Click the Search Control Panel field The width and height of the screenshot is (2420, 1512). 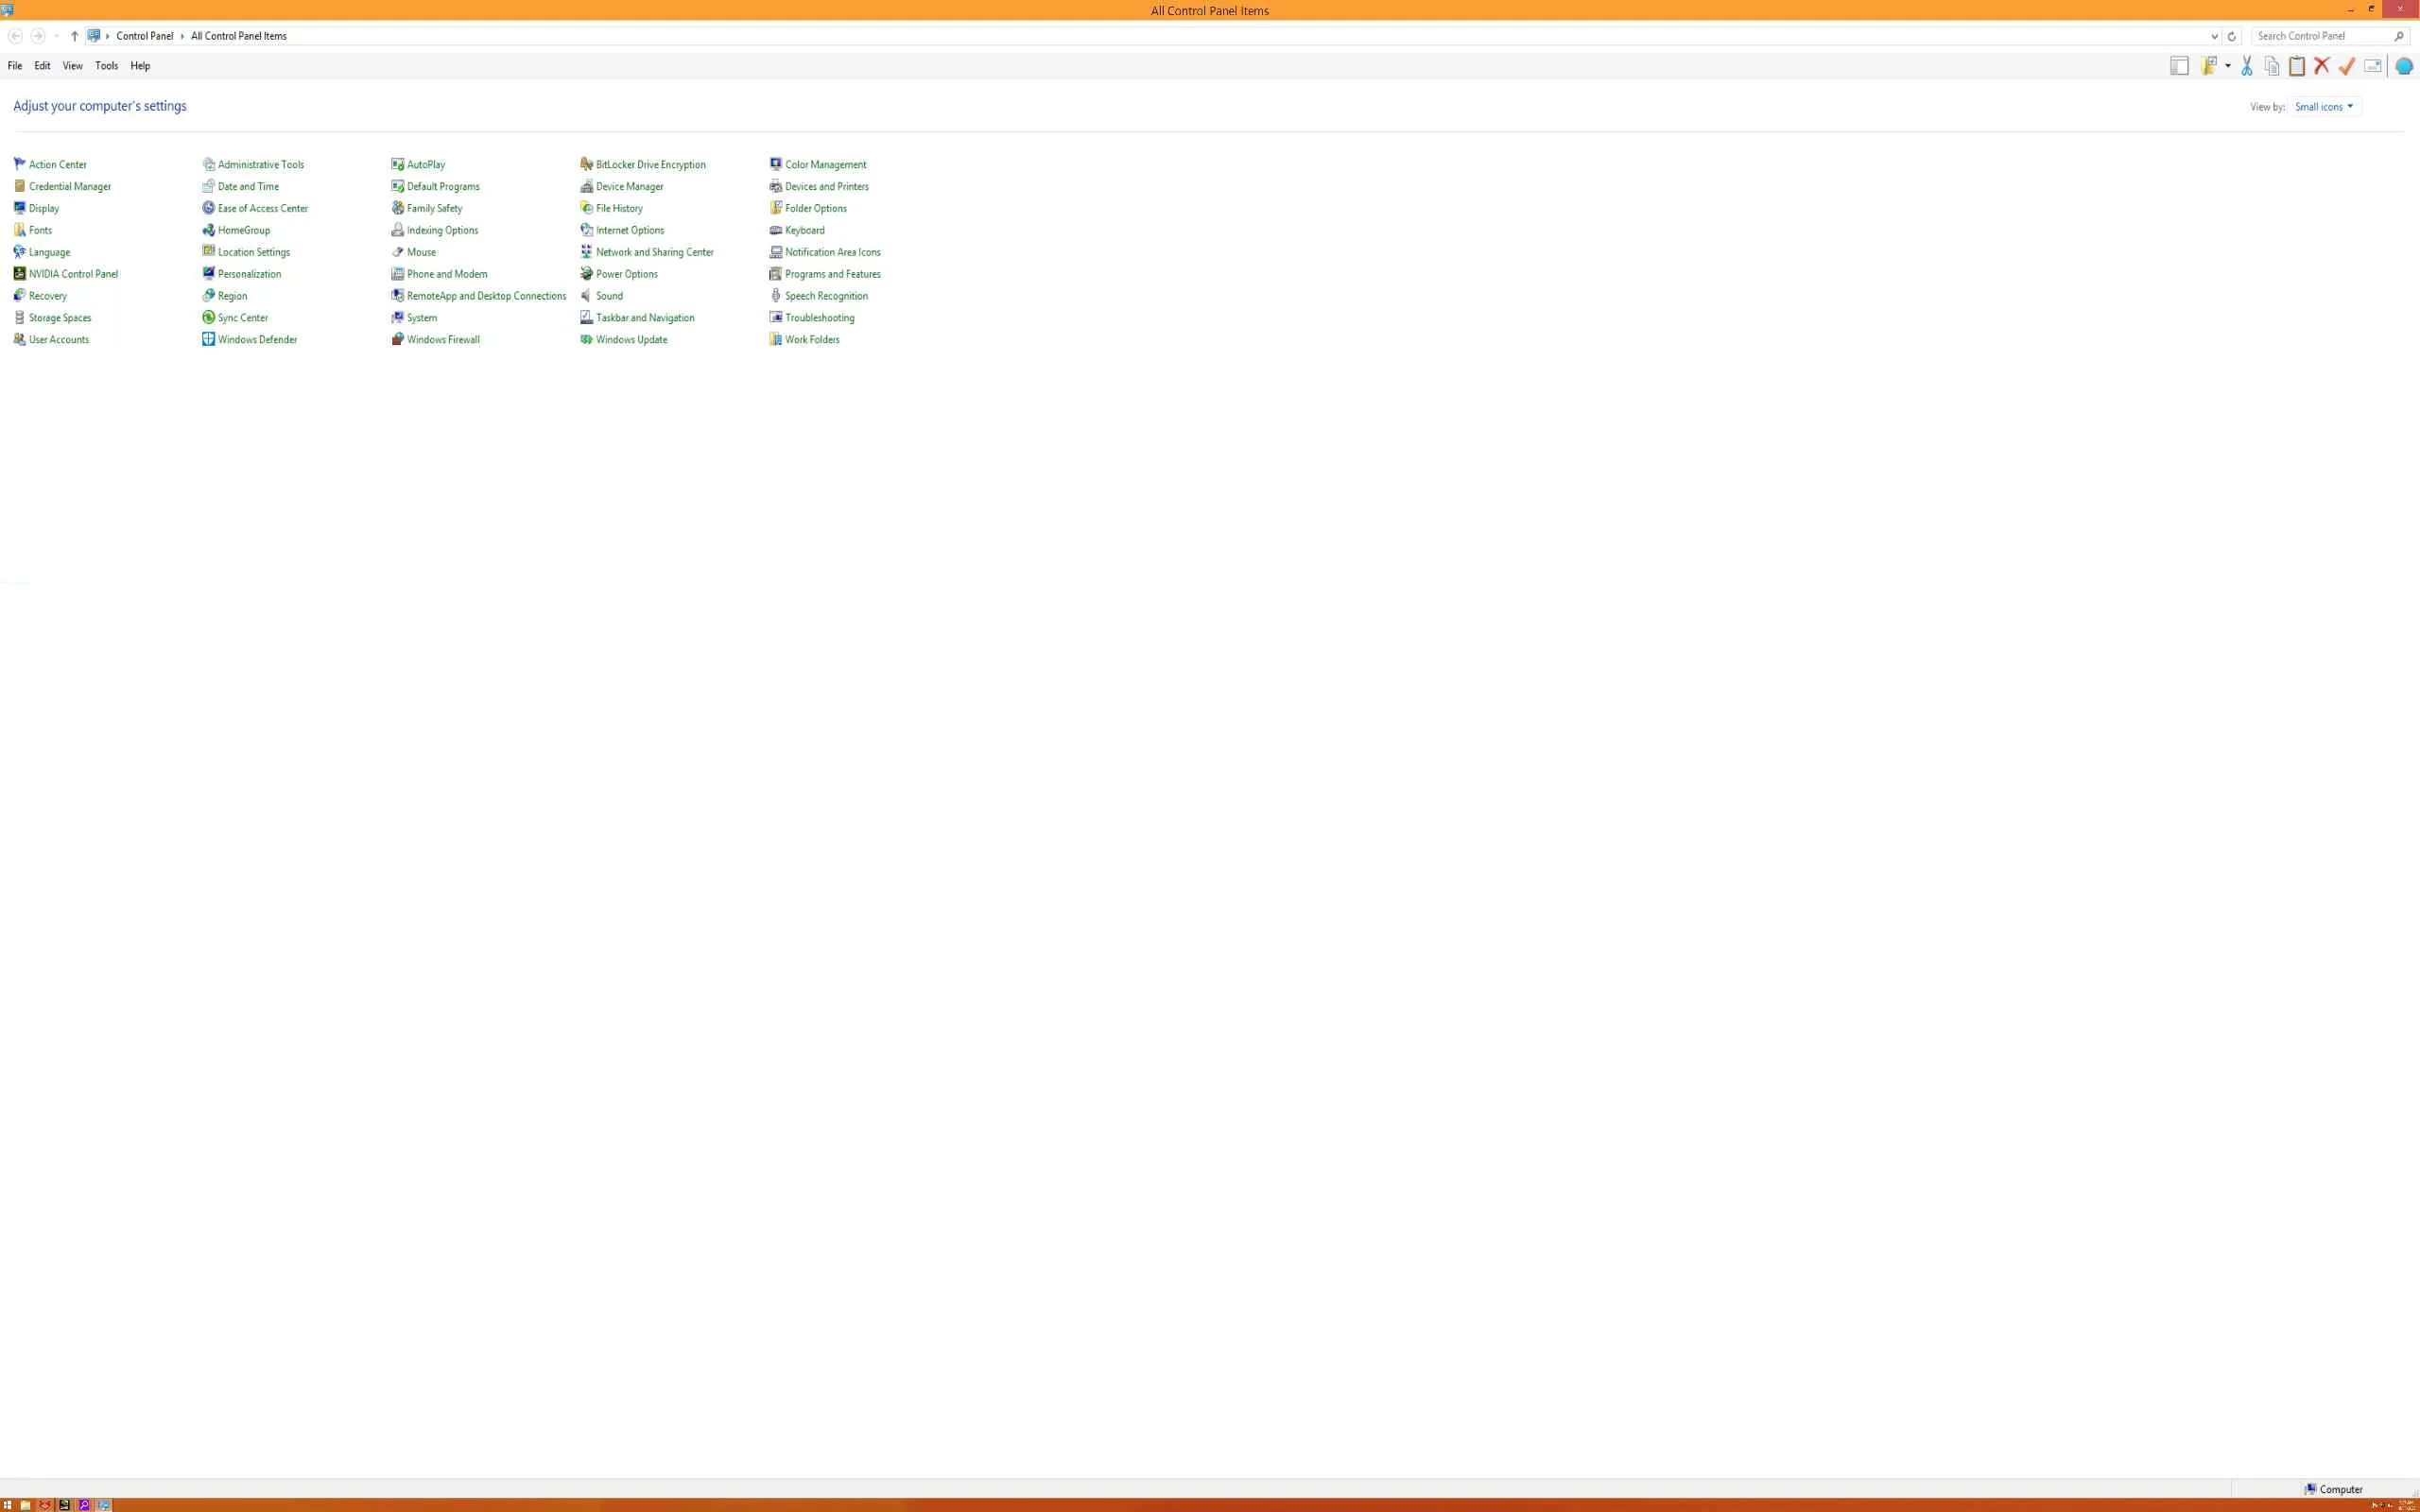[x=2320, y=36]
